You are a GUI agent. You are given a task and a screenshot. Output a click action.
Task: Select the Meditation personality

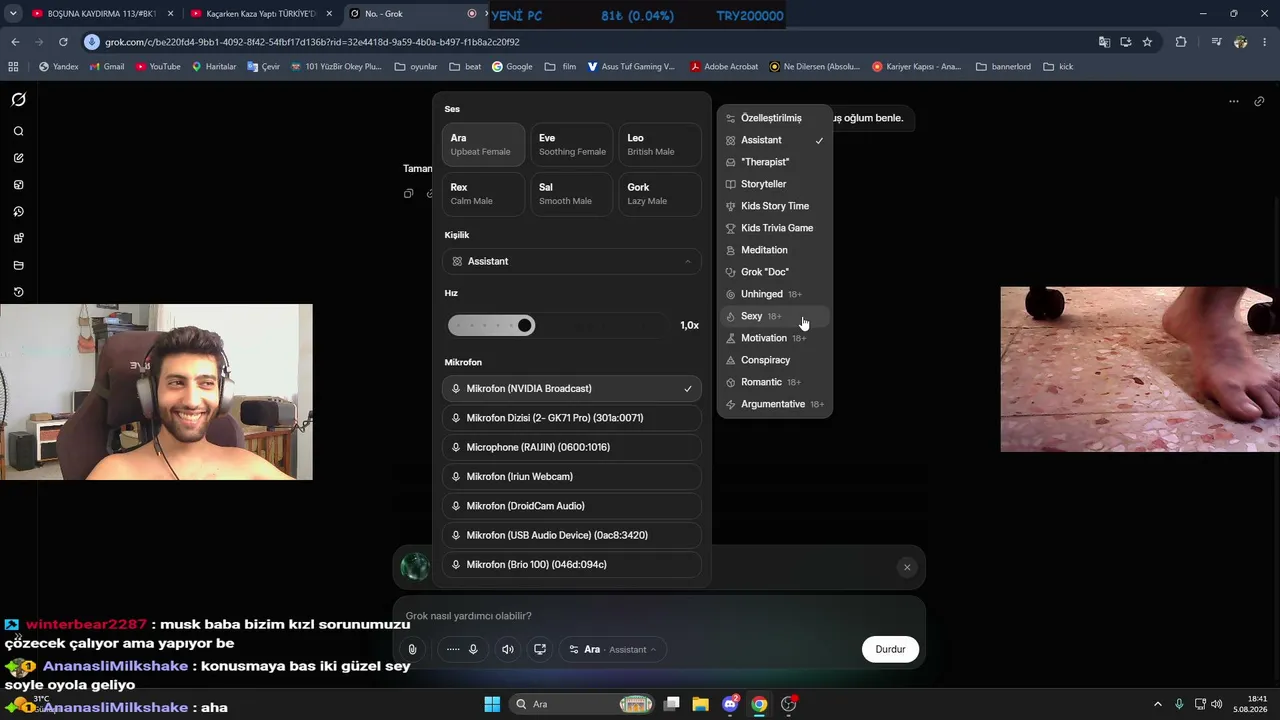775,250
